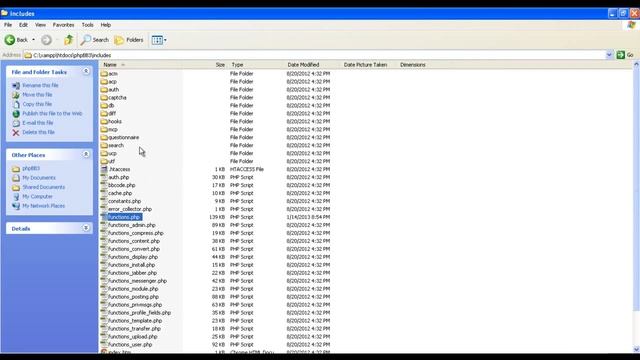Click into the Address bar path field
This screenshot has width=640, height=360.
314,55
